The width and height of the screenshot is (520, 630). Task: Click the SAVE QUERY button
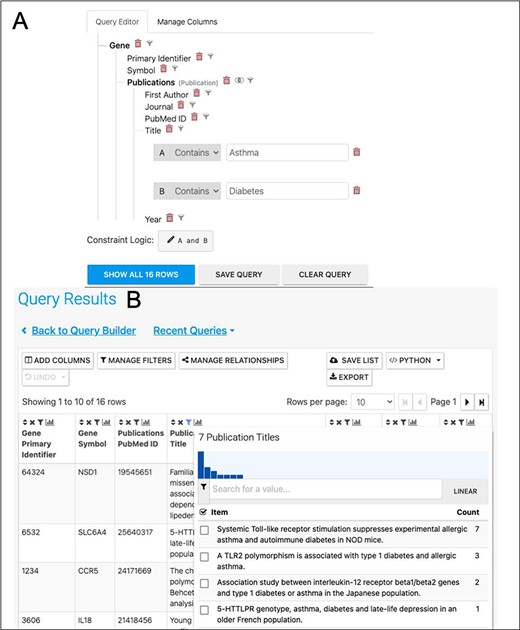coord(239,274)
